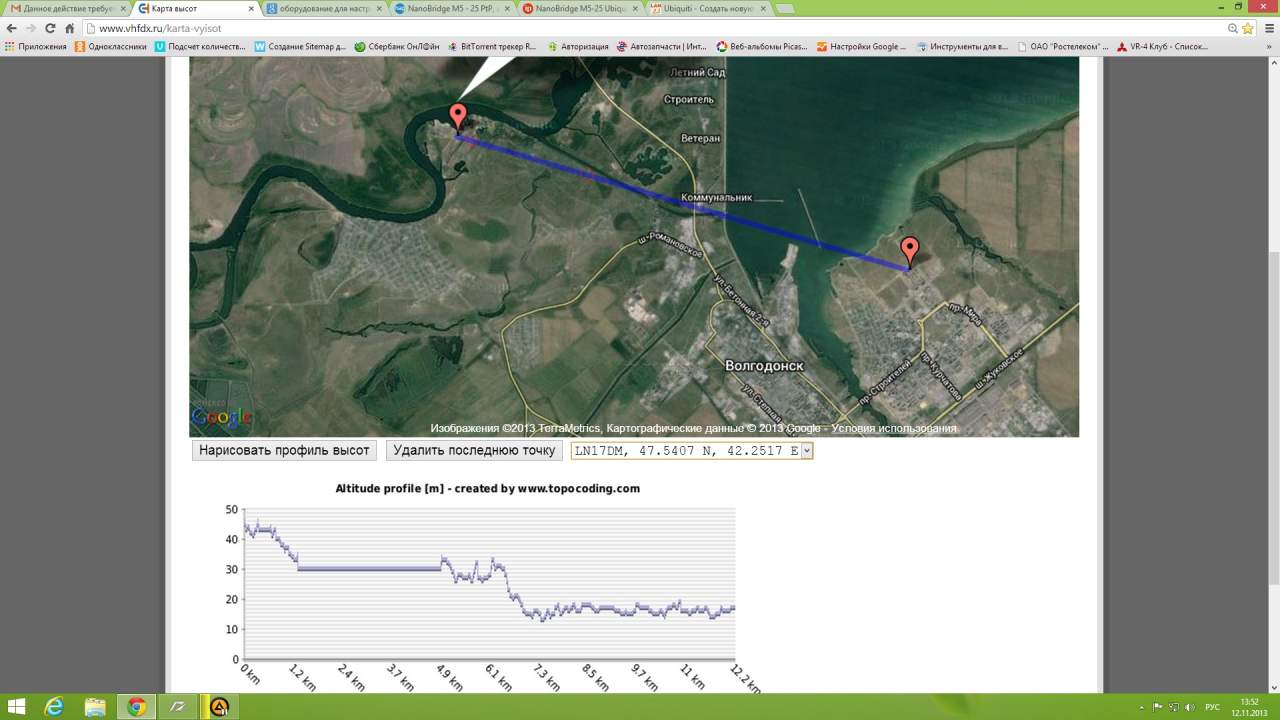Click the Altitude profile chart title
Image resolution: width=1280 pixels, height=720 pixels.
click(488, 489)
